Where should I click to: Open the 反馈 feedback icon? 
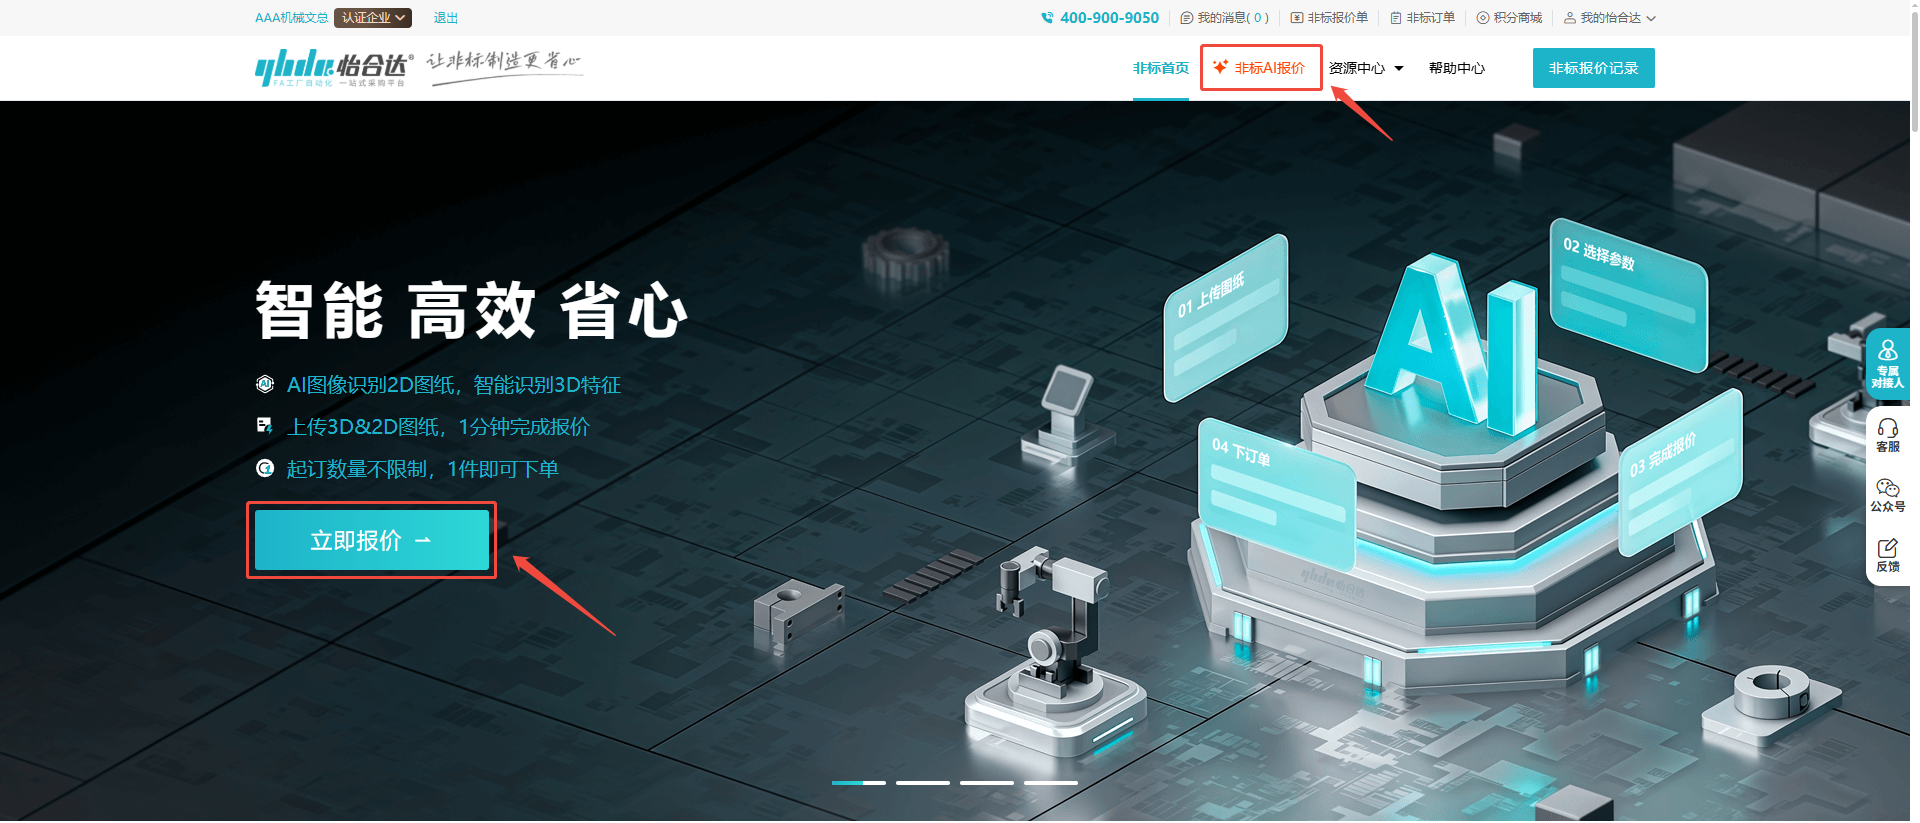1887,548
